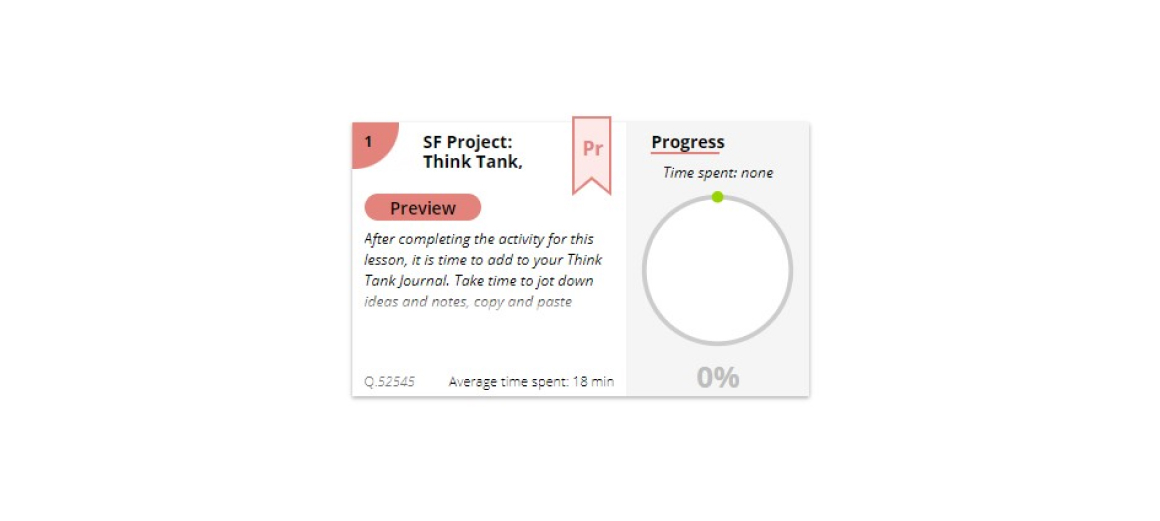The image size is (1160, 521).
Task: Click the faded 'ideas and notes, copy and paste' line
Action: coord(468,301)
